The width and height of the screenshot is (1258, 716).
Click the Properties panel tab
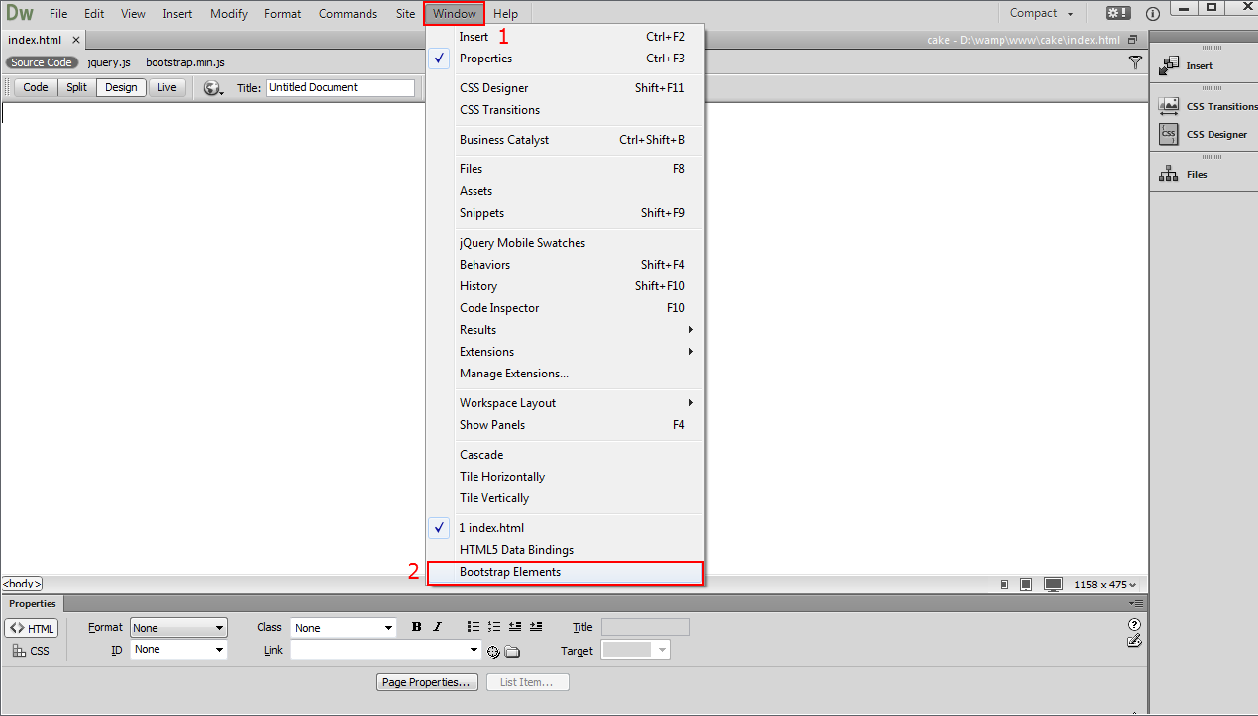click(32, 603)
